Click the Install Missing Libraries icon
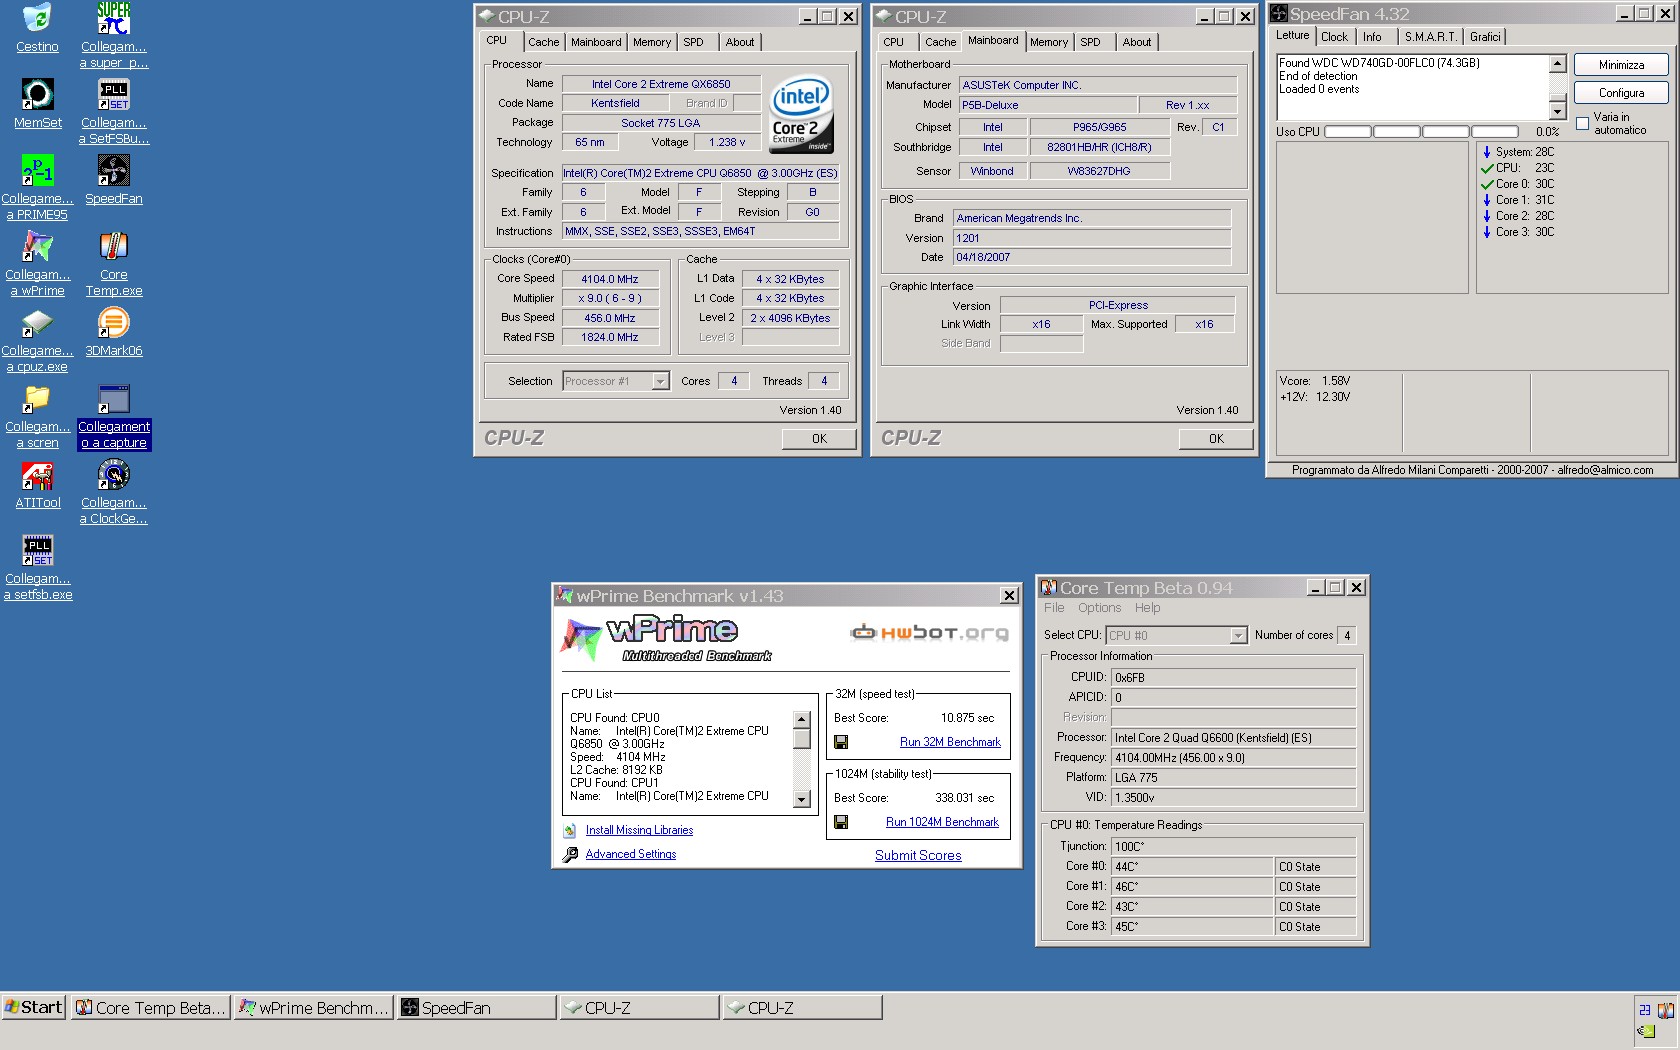This screenshot has width=1680, height=1050. pyautogui.click(x=570, y=830)
